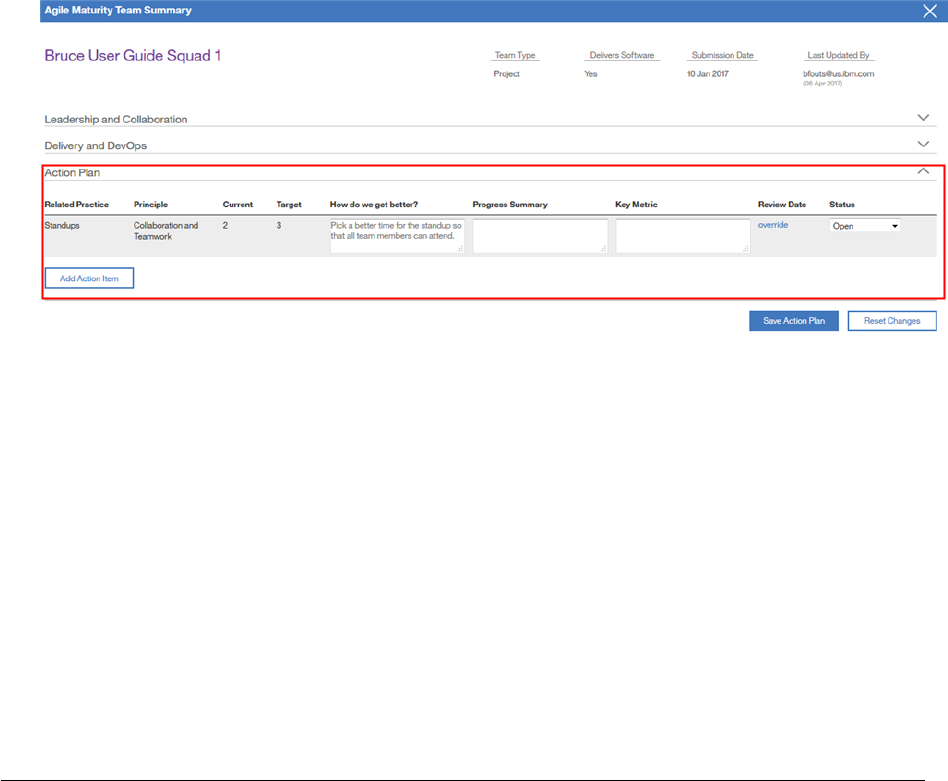Image resolution: width=948 pixels, height=781 pixels.
Task: Click the Status column header
Action: (x=842, y=204)
